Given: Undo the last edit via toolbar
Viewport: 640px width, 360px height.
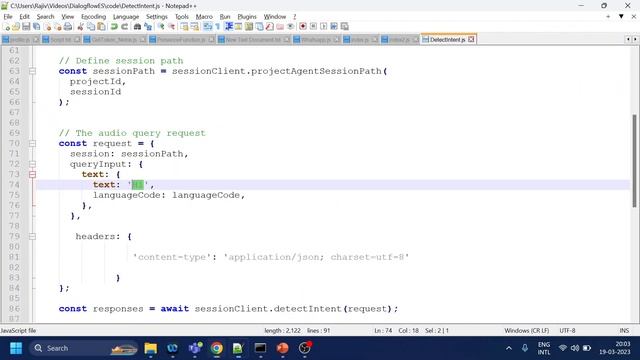Looking at the screenshot, I should coord(114,27).
